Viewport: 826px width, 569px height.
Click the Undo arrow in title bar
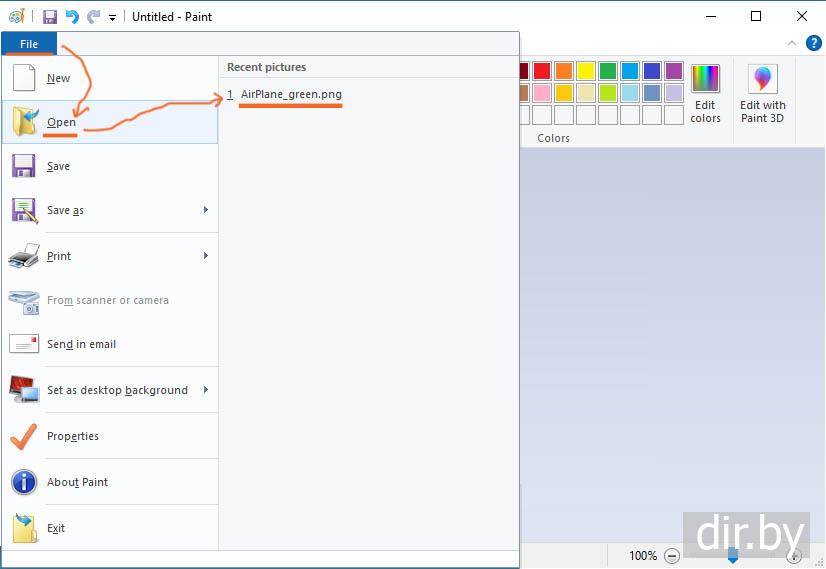[x=72, y=17]
